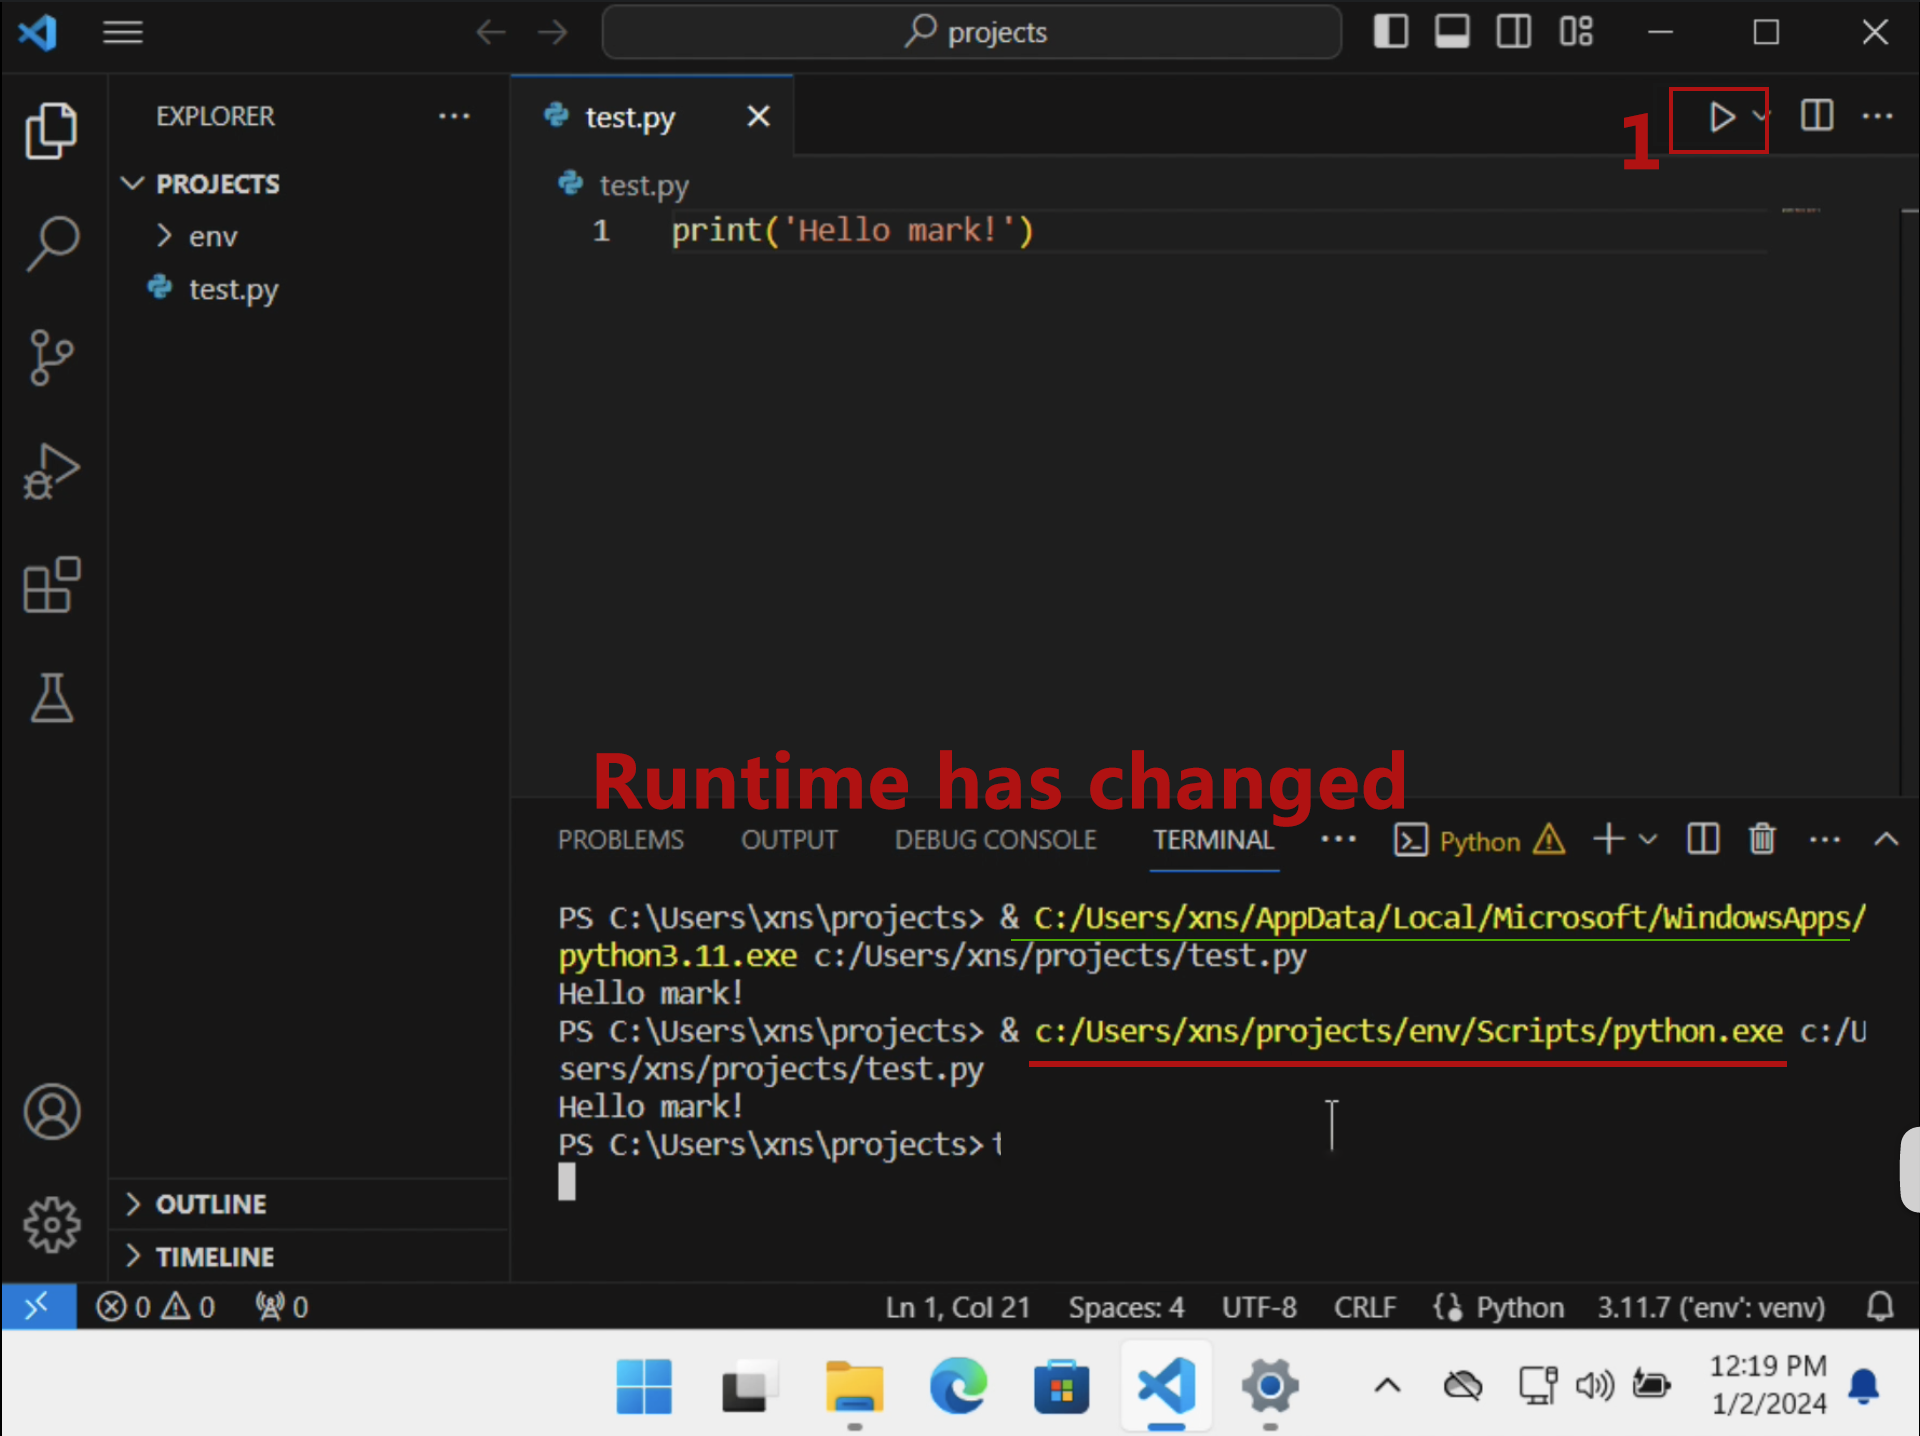The image size is (1920, 1436).
Task: Open Microsoft Edge from the taskbar
Action: (958, 1386)
